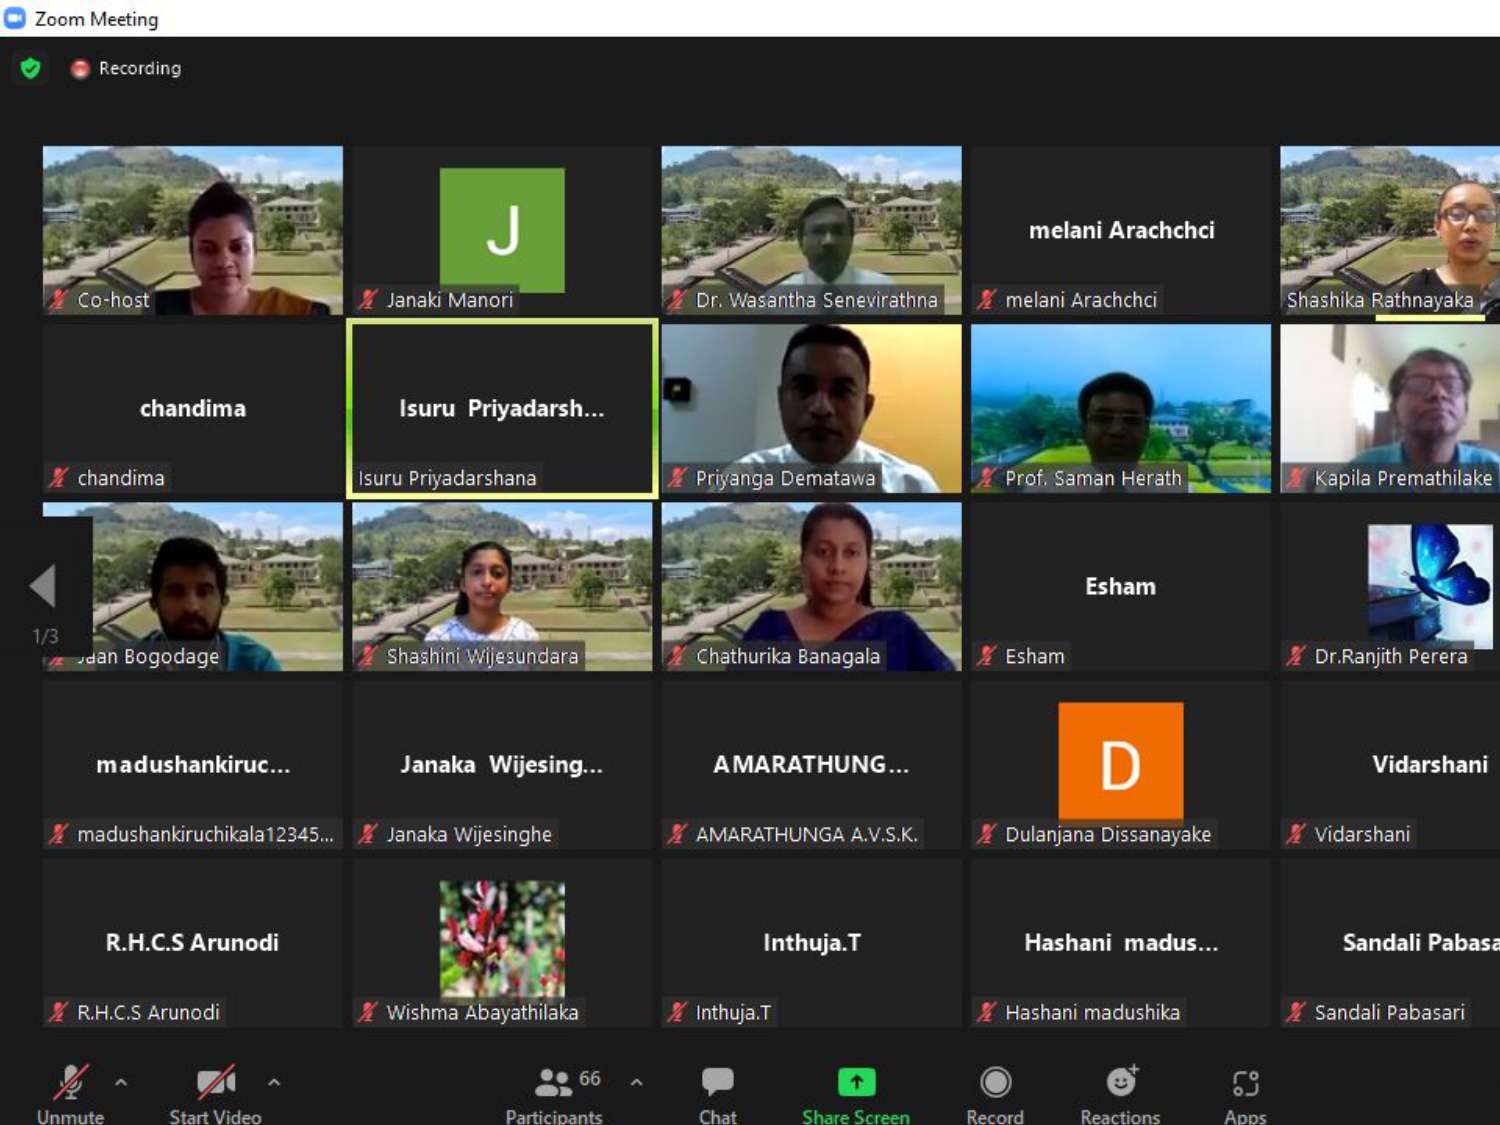Click Wishma Abayathilaka's flower profile picture
This screenshot has width=1500, height=1125.
click(502, 942)
